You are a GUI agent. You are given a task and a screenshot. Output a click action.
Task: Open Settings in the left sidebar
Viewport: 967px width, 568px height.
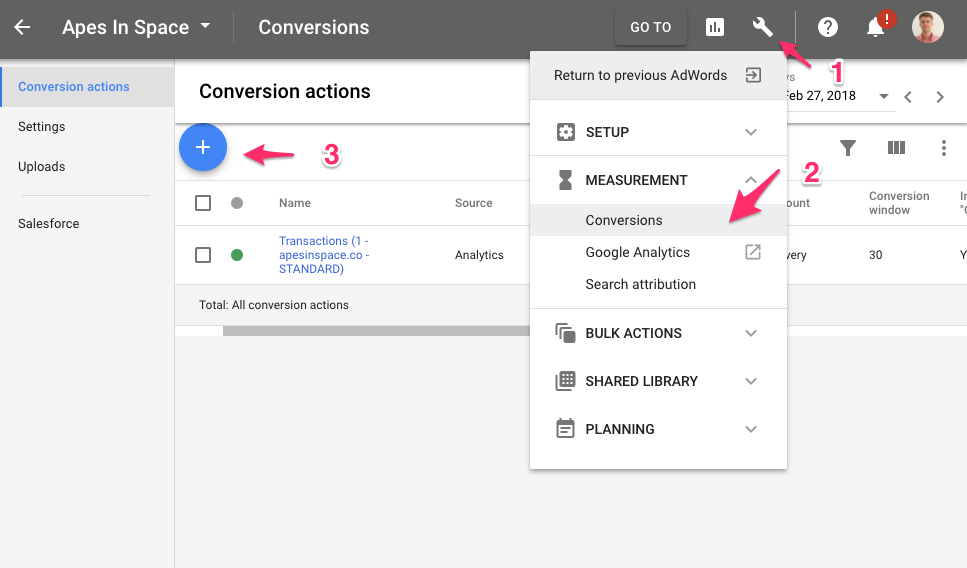pos(41,126)
